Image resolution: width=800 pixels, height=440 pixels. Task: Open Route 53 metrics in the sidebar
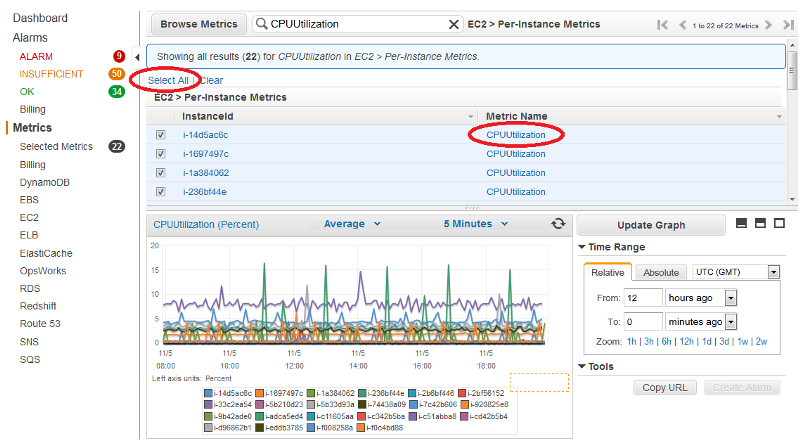[40, 324]
